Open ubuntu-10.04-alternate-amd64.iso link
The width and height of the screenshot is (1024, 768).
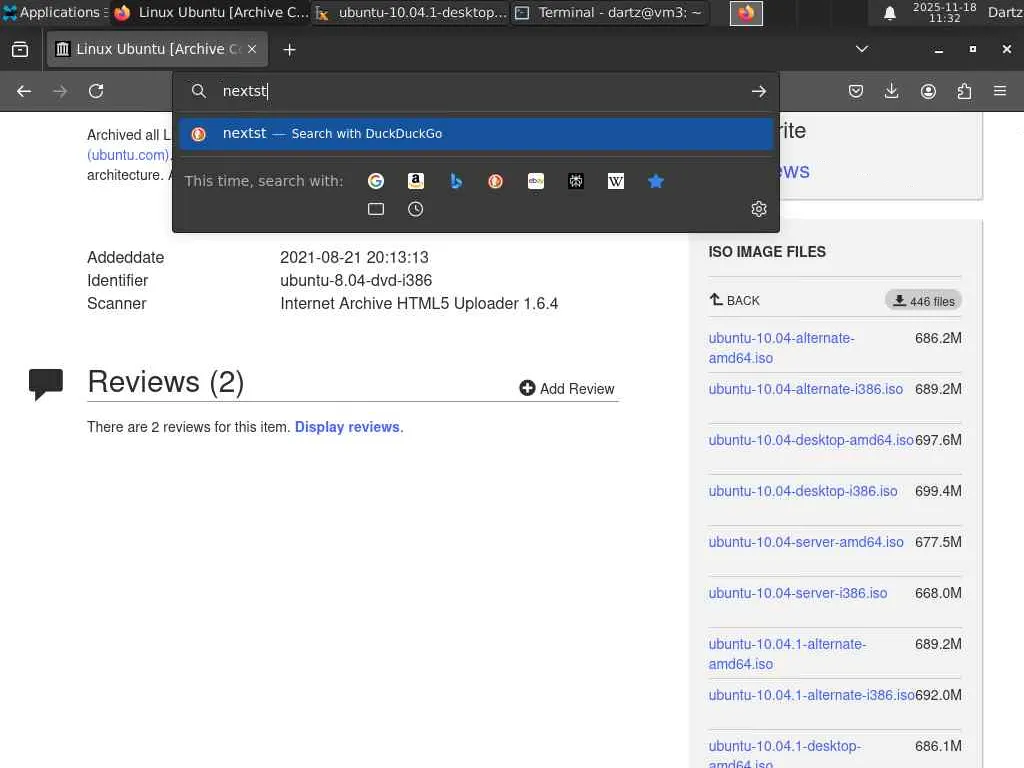pos(781,348)
